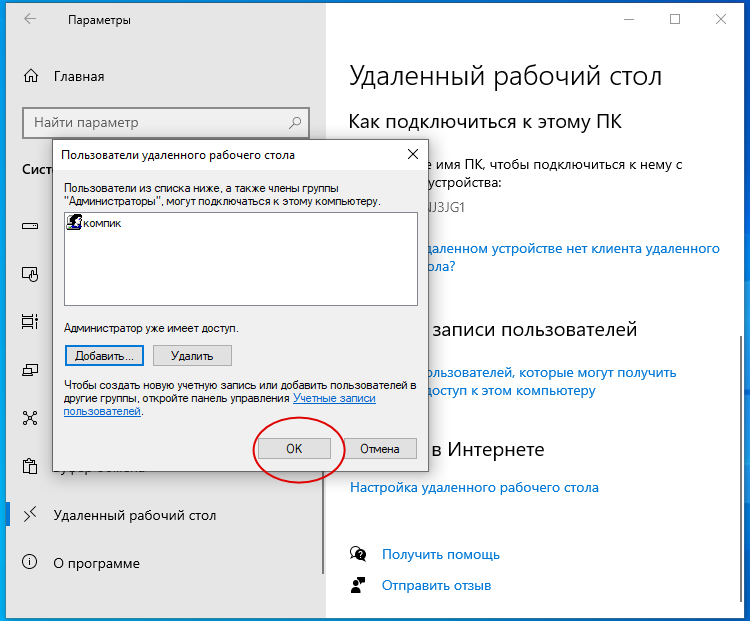Viewport: 750px width, 621px height.
Task: Click the tablet mode sidebar icon
Action: click(x=30, y=274)
